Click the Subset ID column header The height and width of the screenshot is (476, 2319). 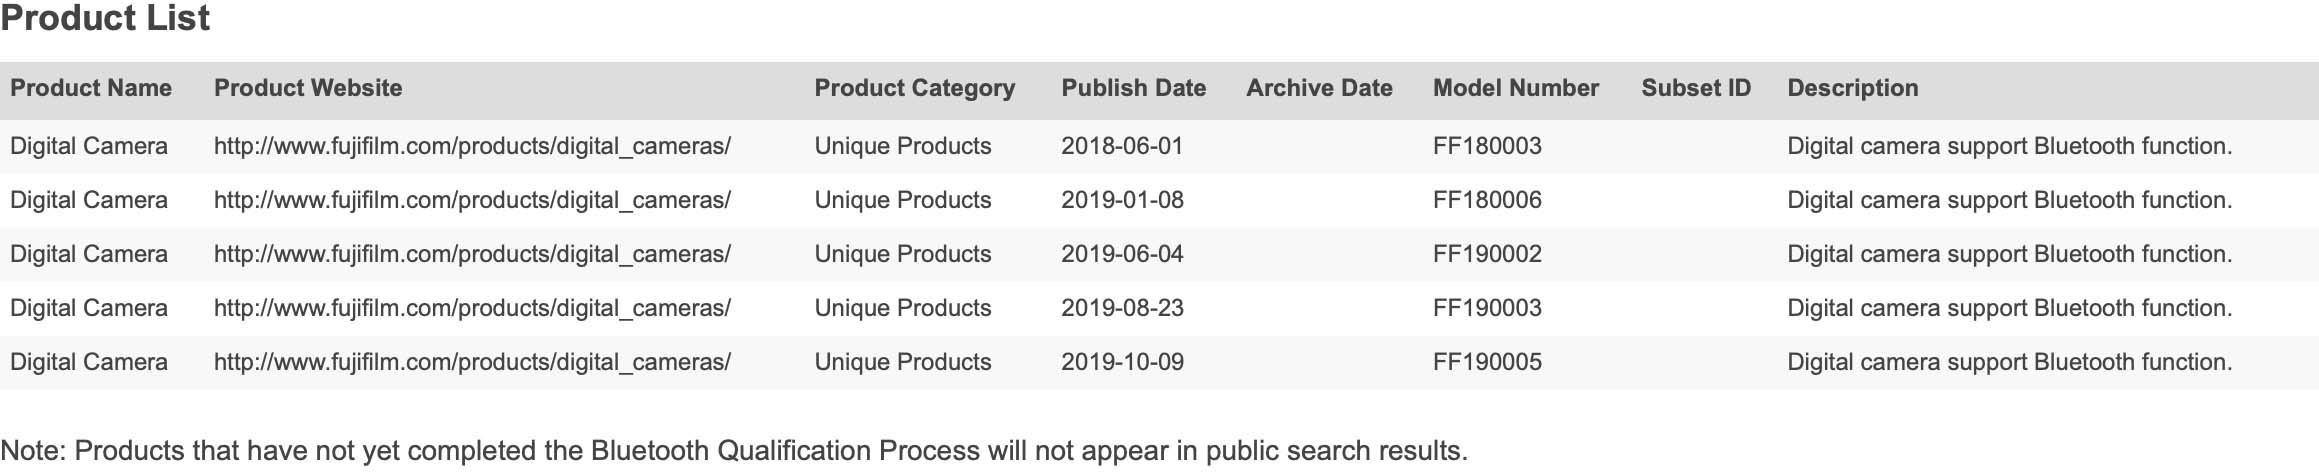tap(1696, 88)
